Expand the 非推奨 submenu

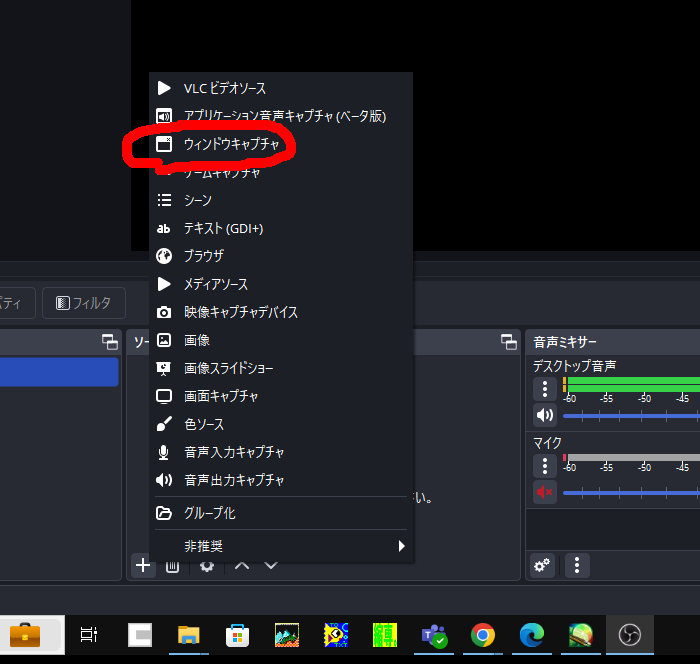(280, 546)
